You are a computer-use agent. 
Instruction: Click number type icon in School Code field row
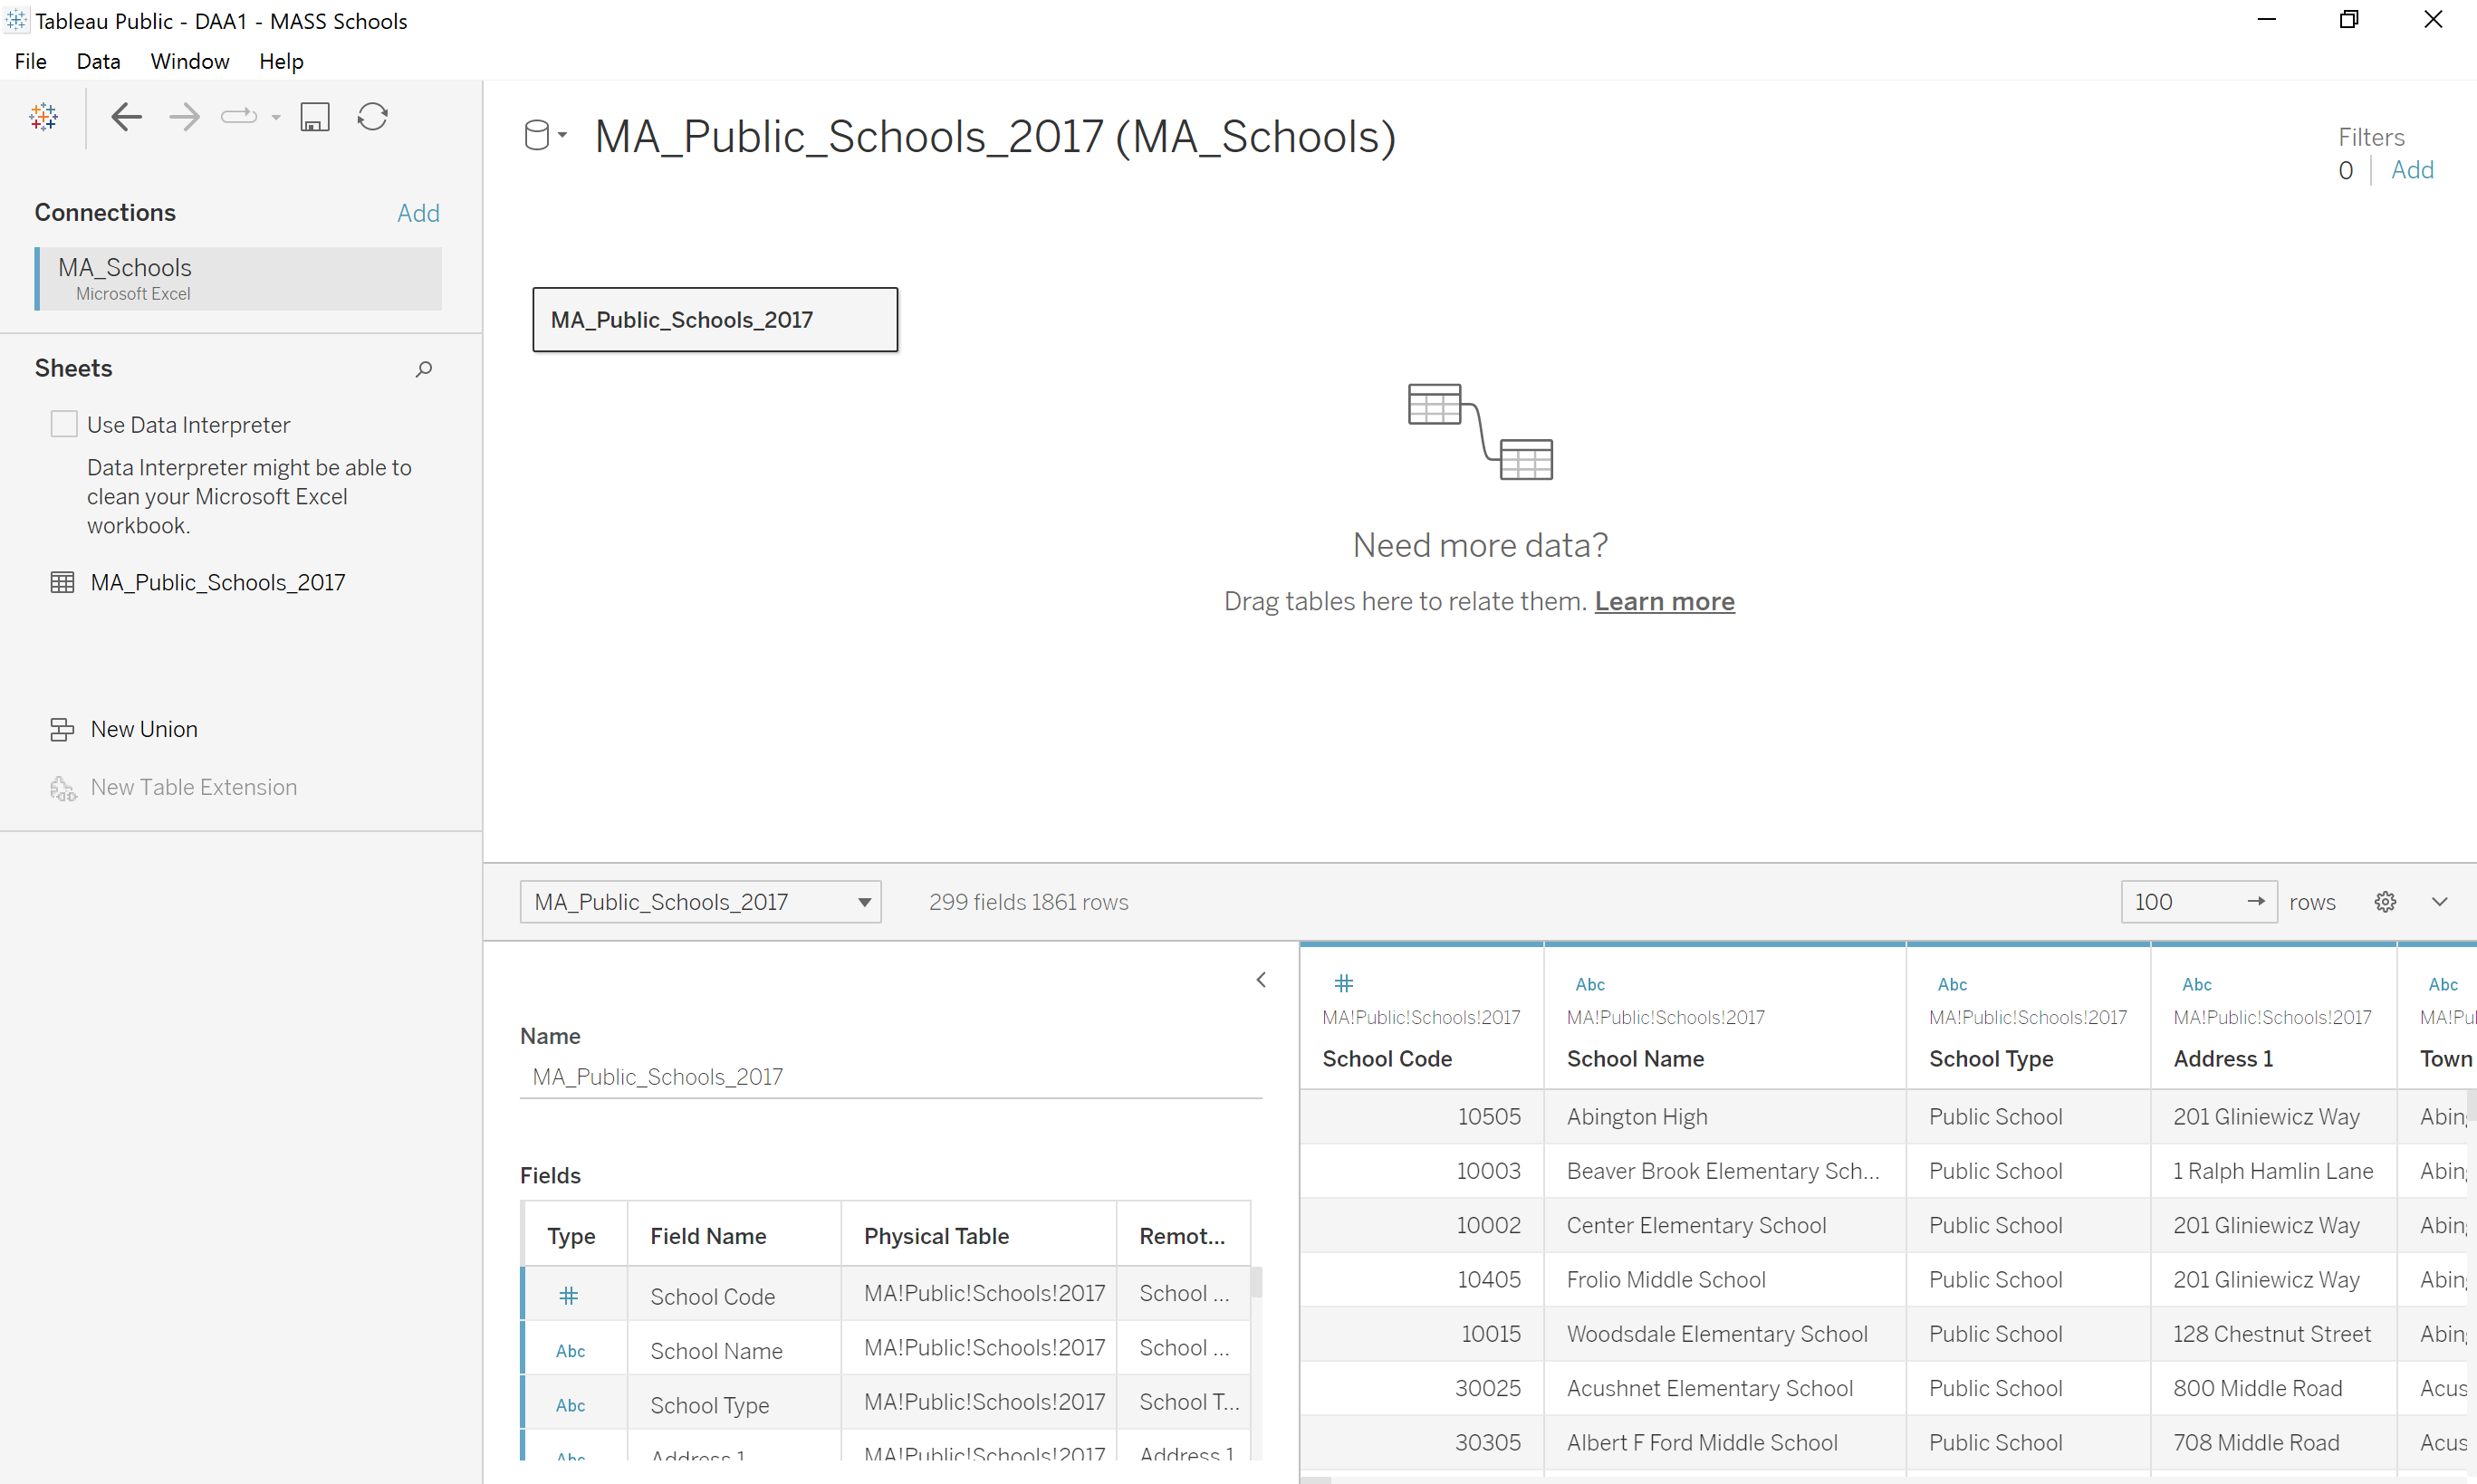(x=569, y=1296)
